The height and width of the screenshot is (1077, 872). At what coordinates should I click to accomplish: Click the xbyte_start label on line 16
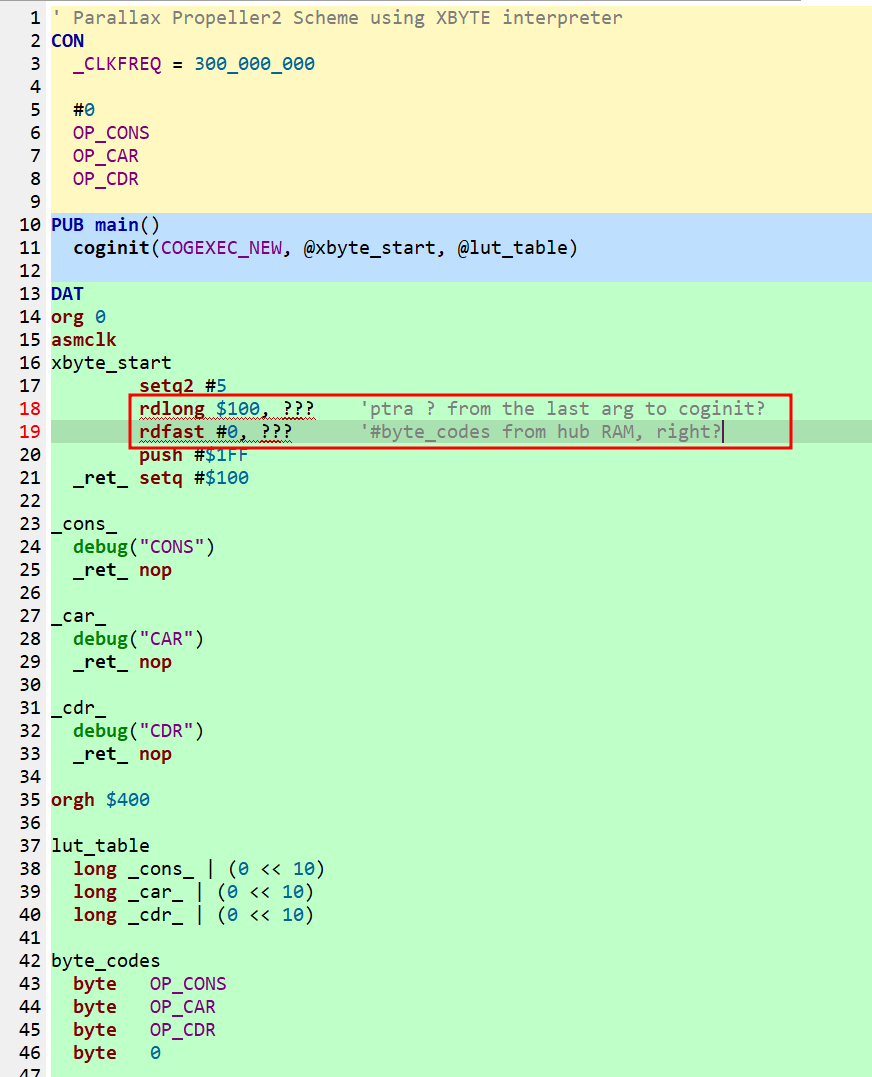[x=111, y=363]
